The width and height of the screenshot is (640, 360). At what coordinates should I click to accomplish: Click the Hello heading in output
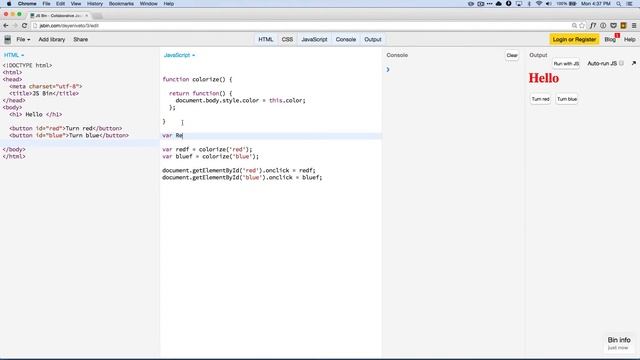(544, 78)
